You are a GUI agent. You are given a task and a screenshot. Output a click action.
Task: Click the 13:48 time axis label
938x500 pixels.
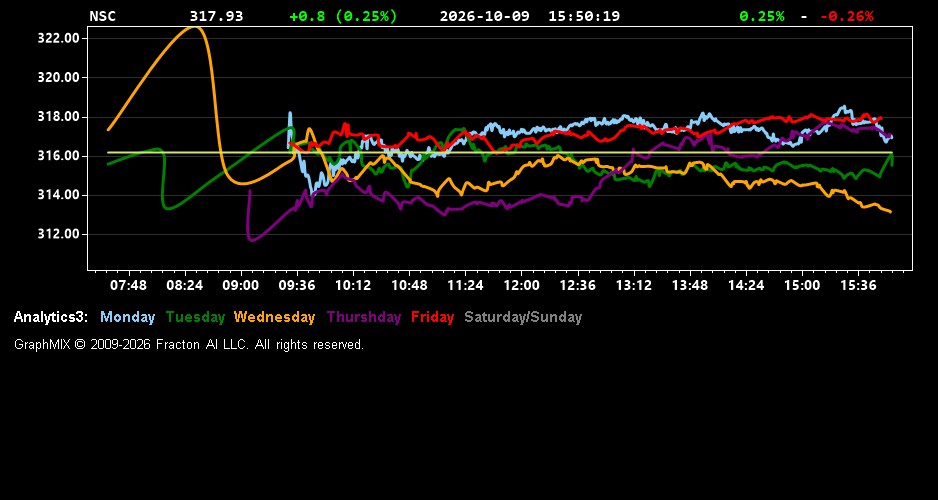click(x=690, y=285)
